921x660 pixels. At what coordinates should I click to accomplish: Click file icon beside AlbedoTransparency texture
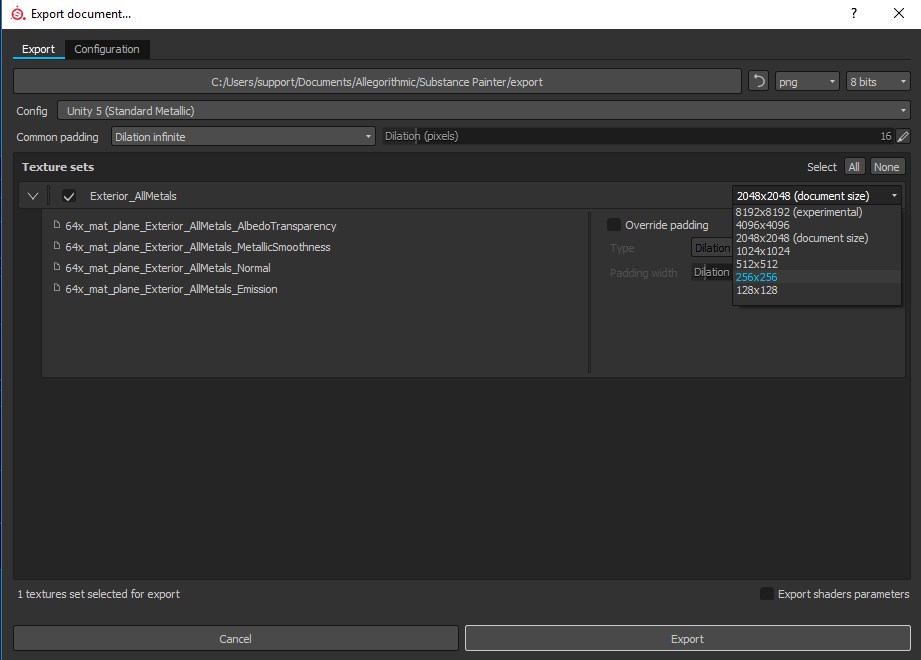57,225
